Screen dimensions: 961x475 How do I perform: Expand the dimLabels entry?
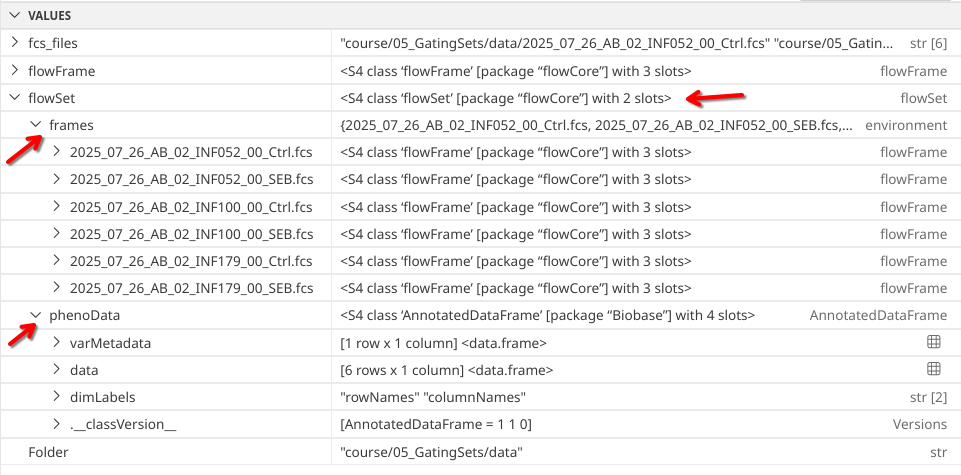56,397
